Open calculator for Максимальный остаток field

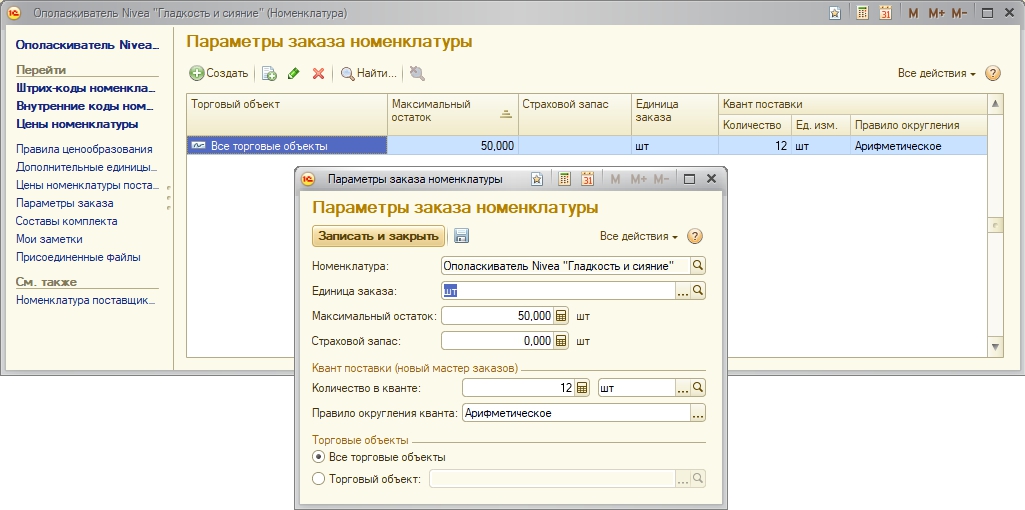point(561,316)
